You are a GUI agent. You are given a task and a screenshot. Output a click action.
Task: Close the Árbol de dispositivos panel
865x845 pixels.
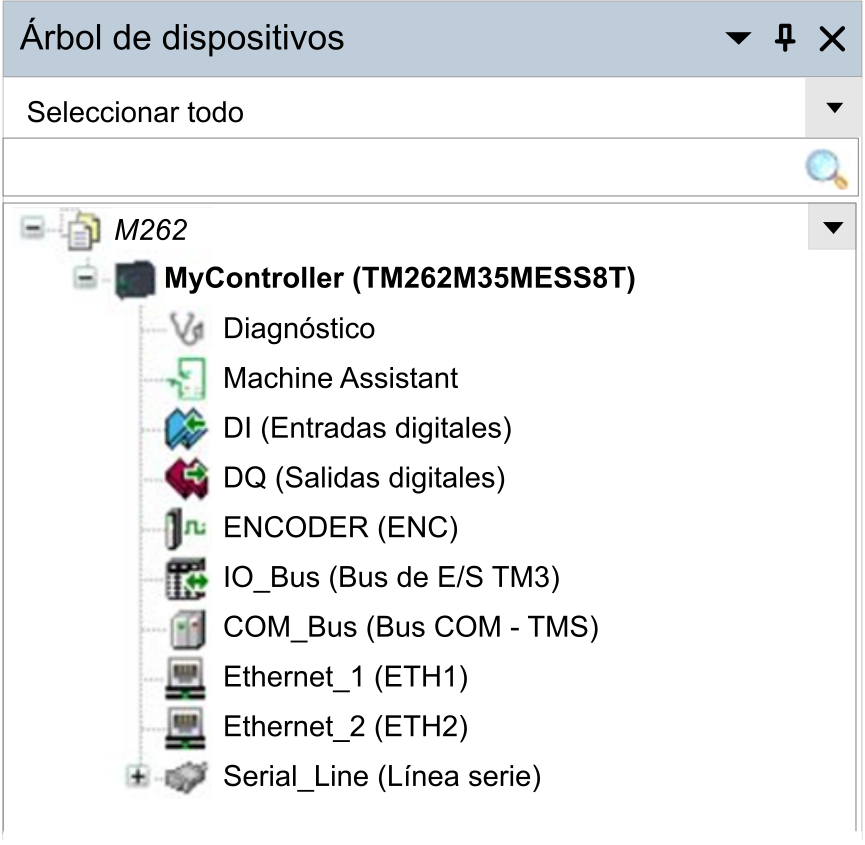tap(832, 39)
